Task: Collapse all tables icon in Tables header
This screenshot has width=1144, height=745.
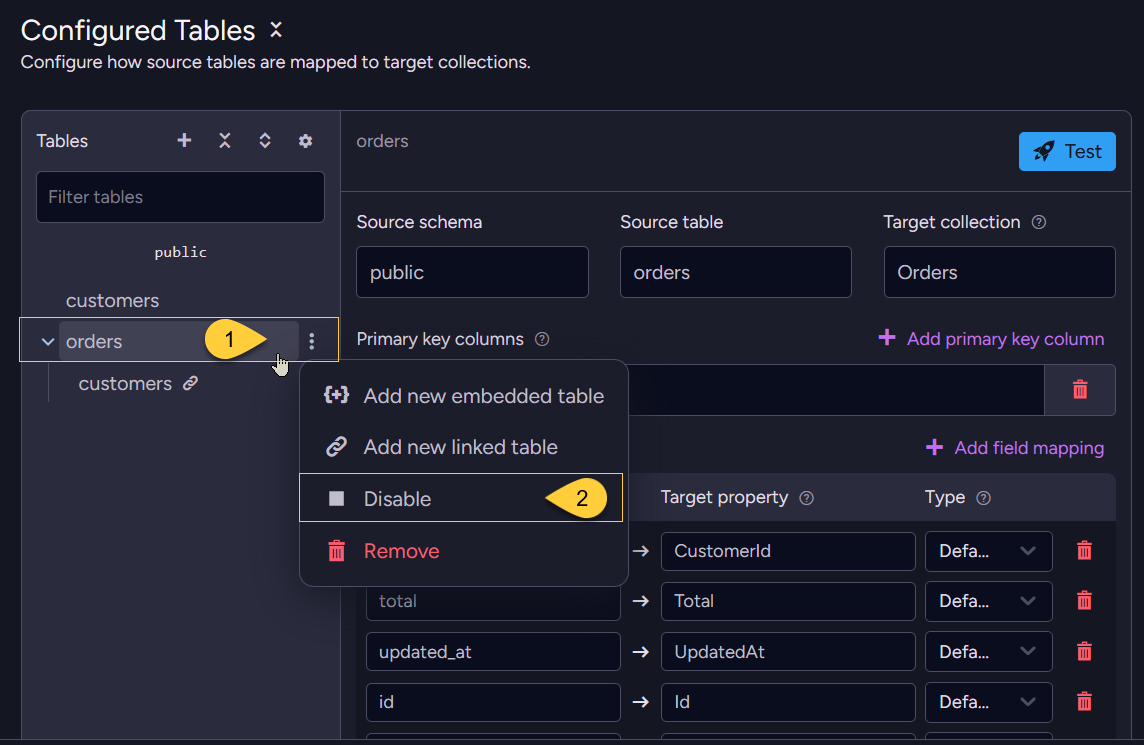Action: pos(225,140)
